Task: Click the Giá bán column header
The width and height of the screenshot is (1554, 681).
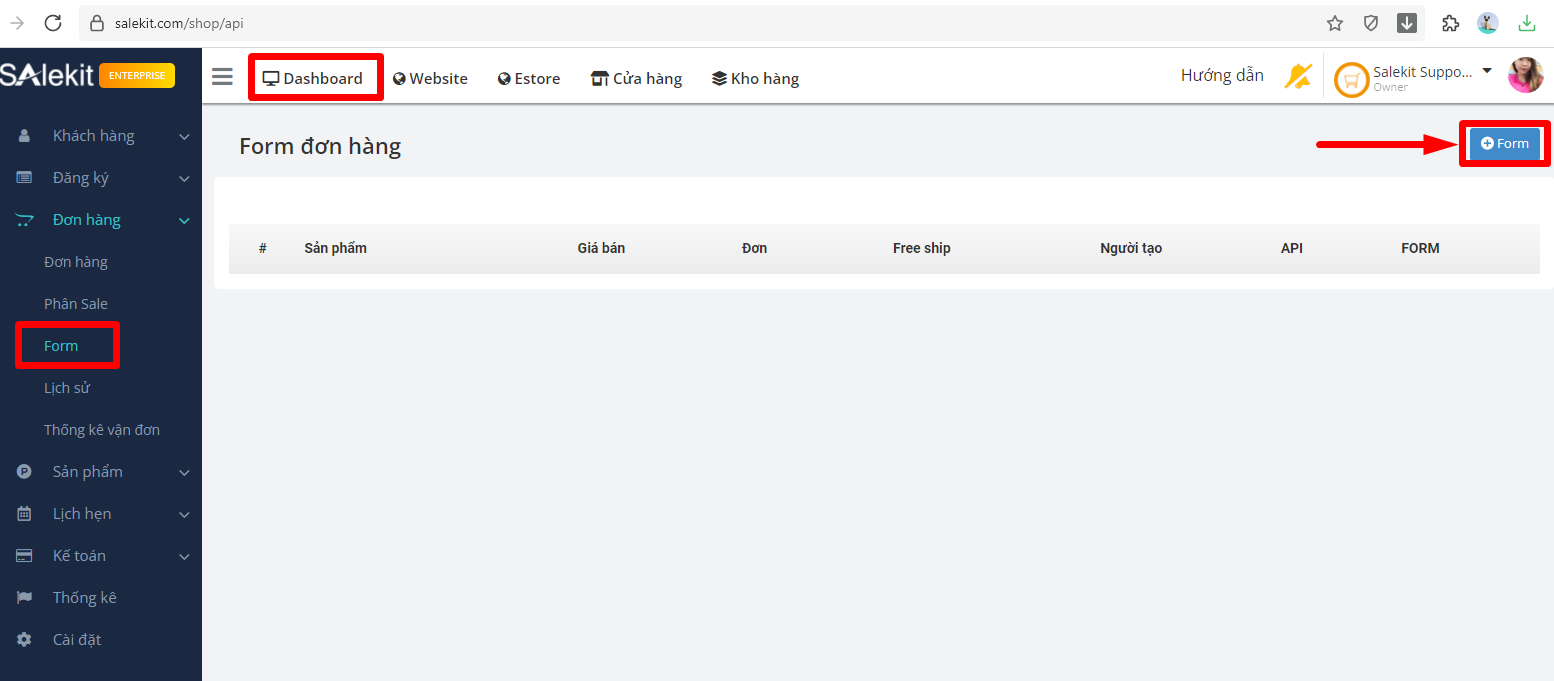Action: [601, 248]
